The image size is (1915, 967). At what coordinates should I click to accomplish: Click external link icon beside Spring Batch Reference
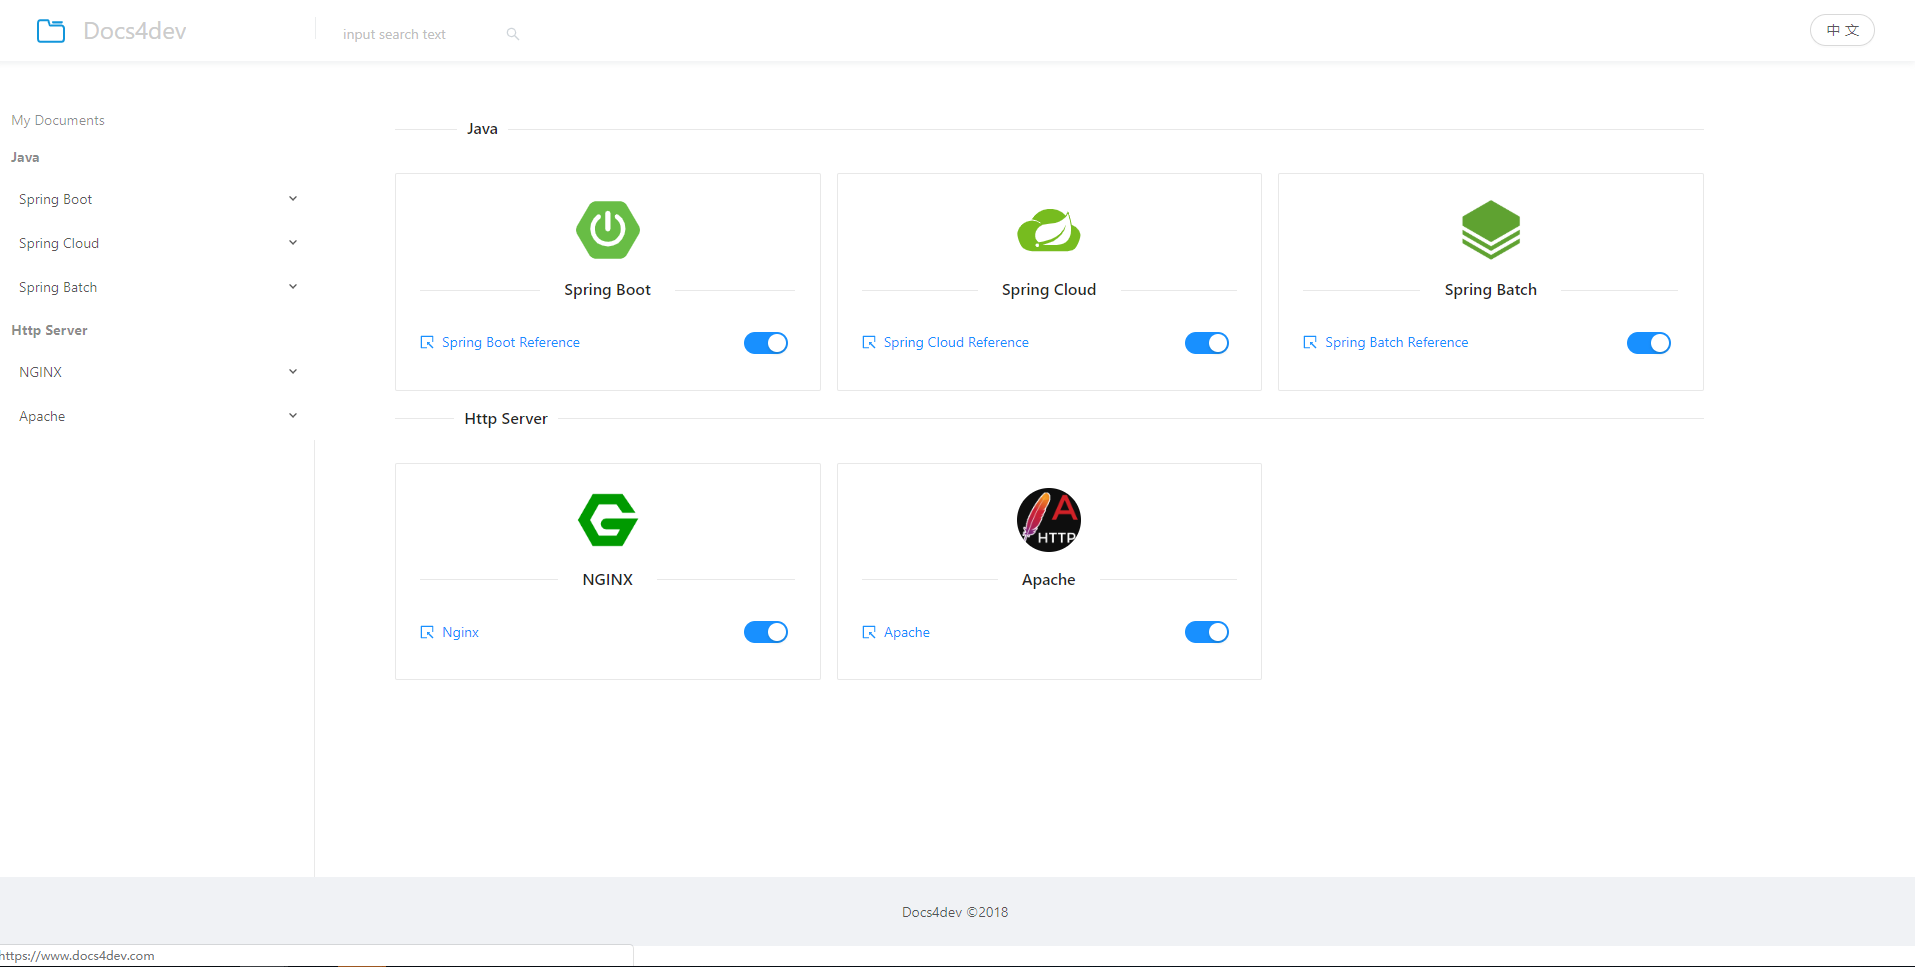[x=1310, y=342]
